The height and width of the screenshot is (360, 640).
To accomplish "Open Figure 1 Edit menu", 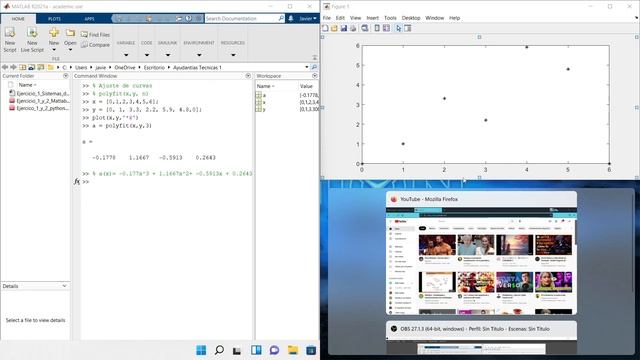I will [340, 18].
